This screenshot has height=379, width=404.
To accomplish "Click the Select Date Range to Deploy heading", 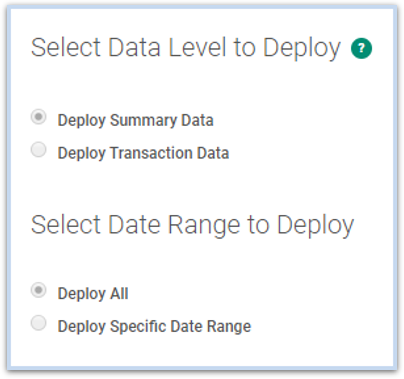I will (x=192, y=226).
